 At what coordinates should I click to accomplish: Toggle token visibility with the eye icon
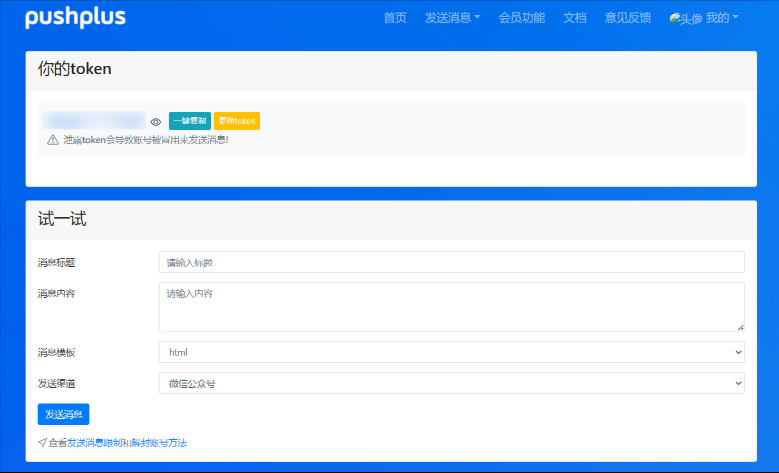pyautogui.click(x=156, y=122)
